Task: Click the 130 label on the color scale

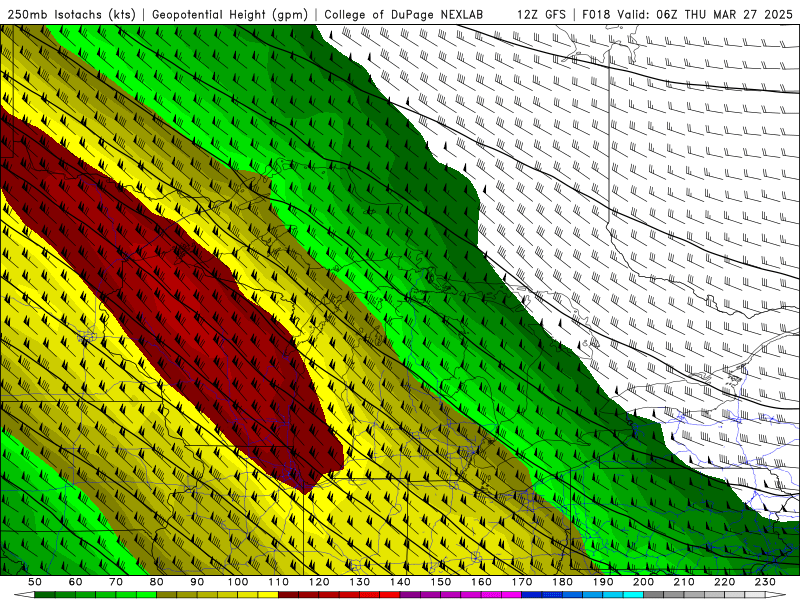Action: [x=360, y=582]
